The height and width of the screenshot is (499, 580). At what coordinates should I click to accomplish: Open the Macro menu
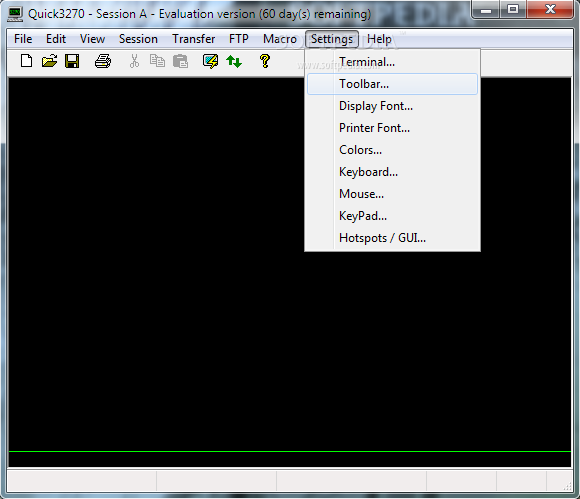(x=280, y=39)
